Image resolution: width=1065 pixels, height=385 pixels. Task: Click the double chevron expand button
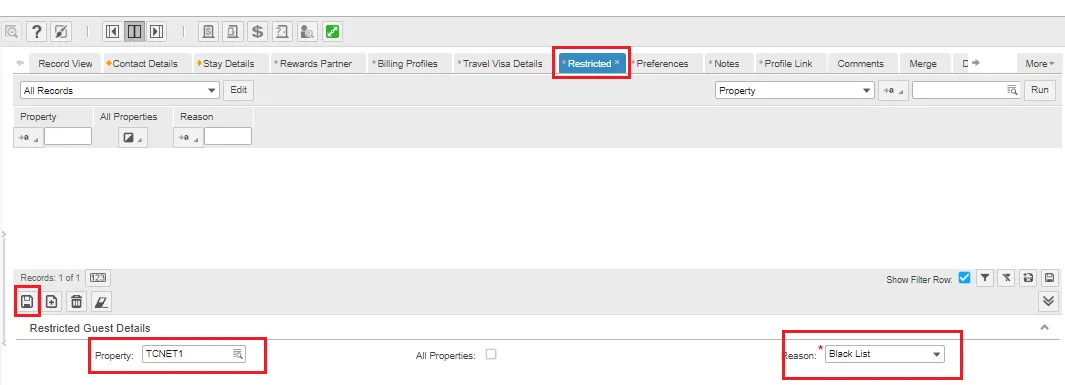1049,301
